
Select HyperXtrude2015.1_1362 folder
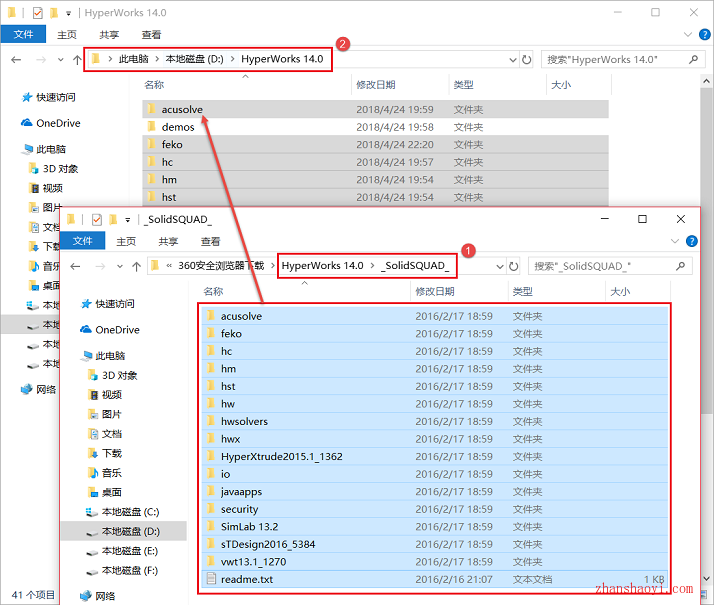pyautogui.click(x=435, y=456)
